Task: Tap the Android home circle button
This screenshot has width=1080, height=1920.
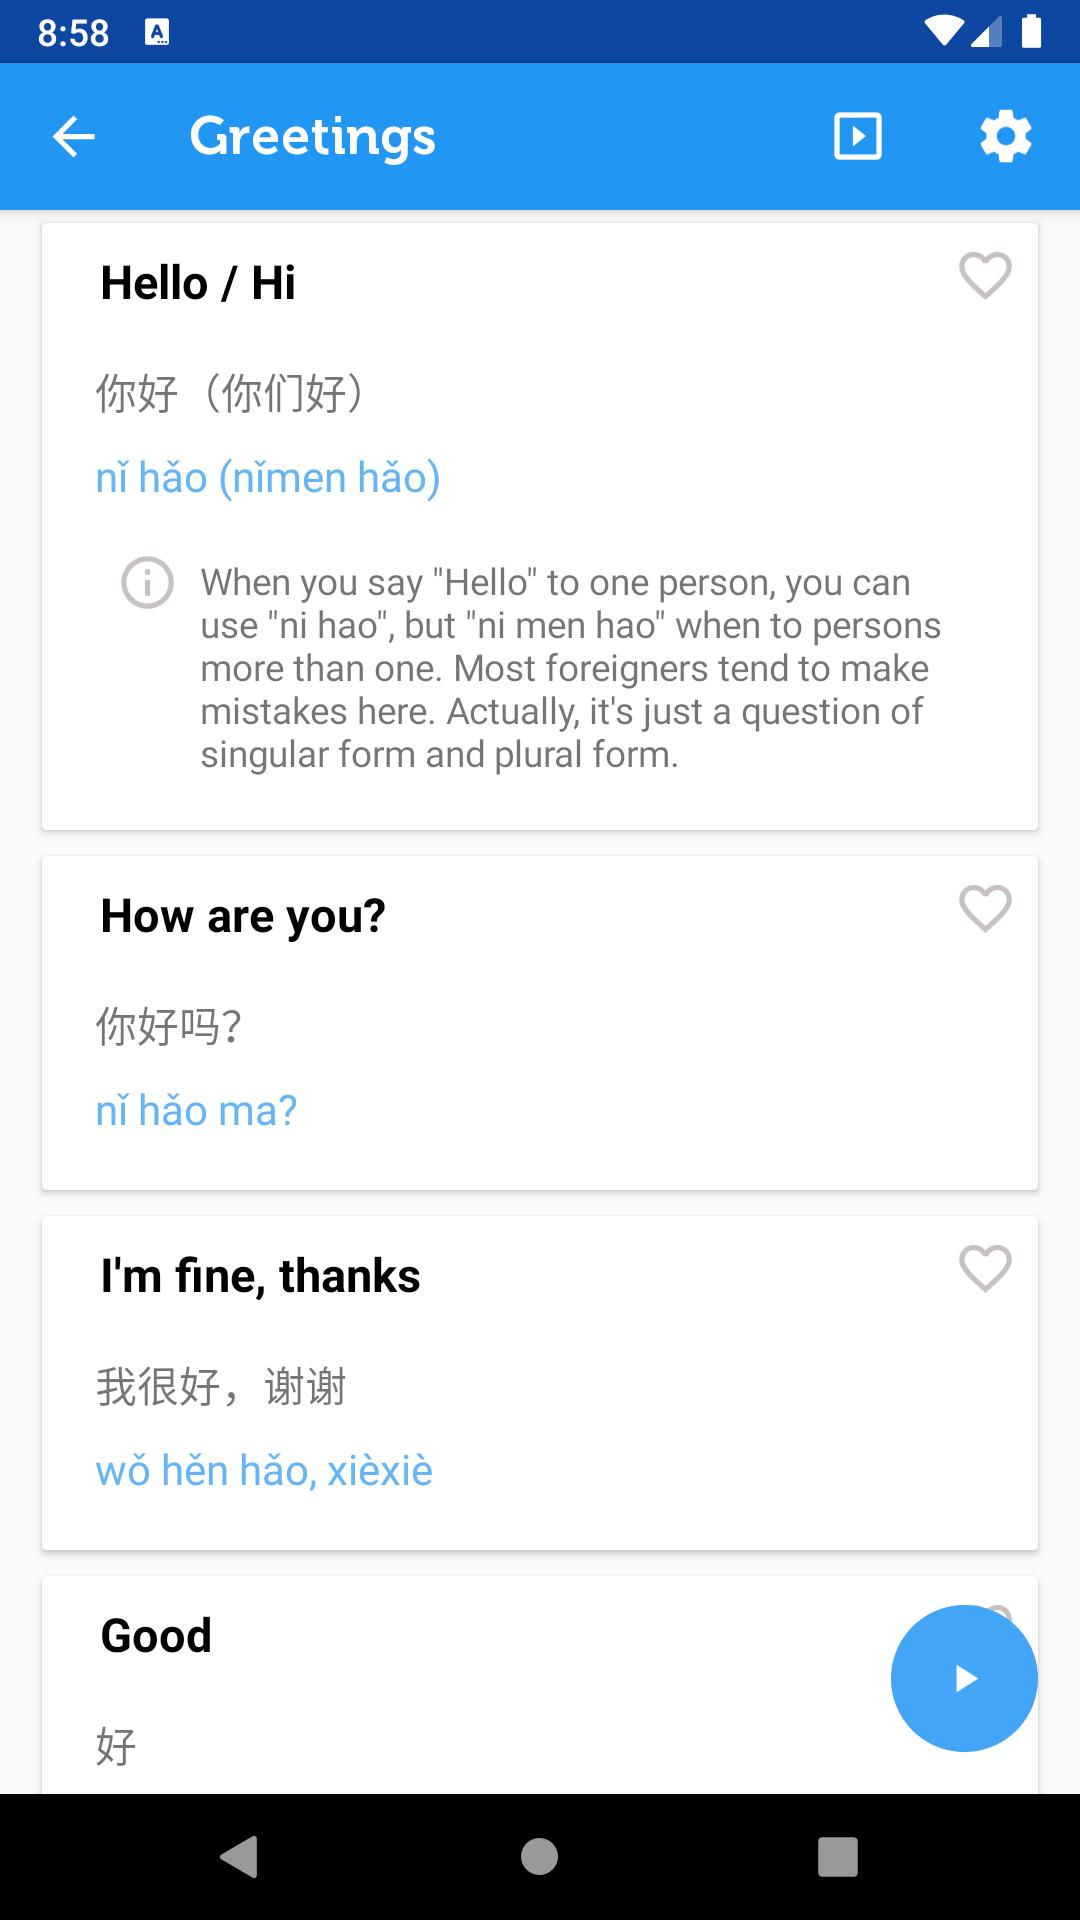Action: (539, 1857)
